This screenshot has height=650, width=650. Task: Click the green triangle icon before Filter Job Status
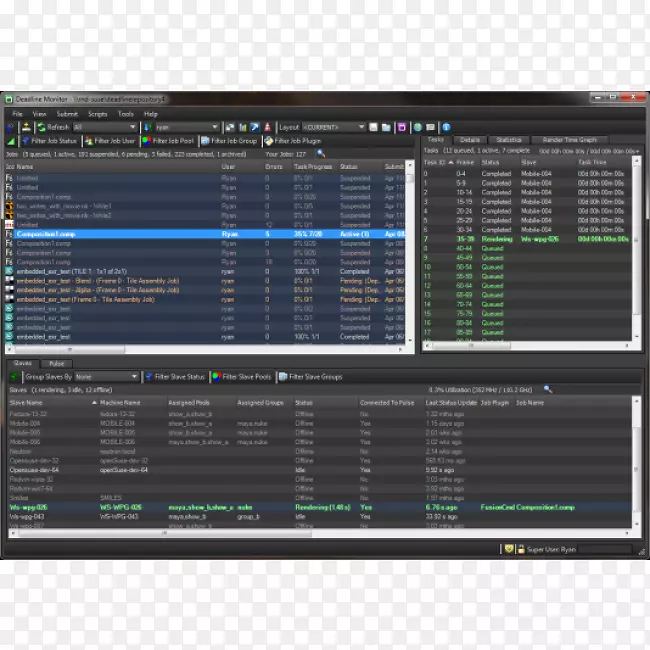(x=11, y=141)
